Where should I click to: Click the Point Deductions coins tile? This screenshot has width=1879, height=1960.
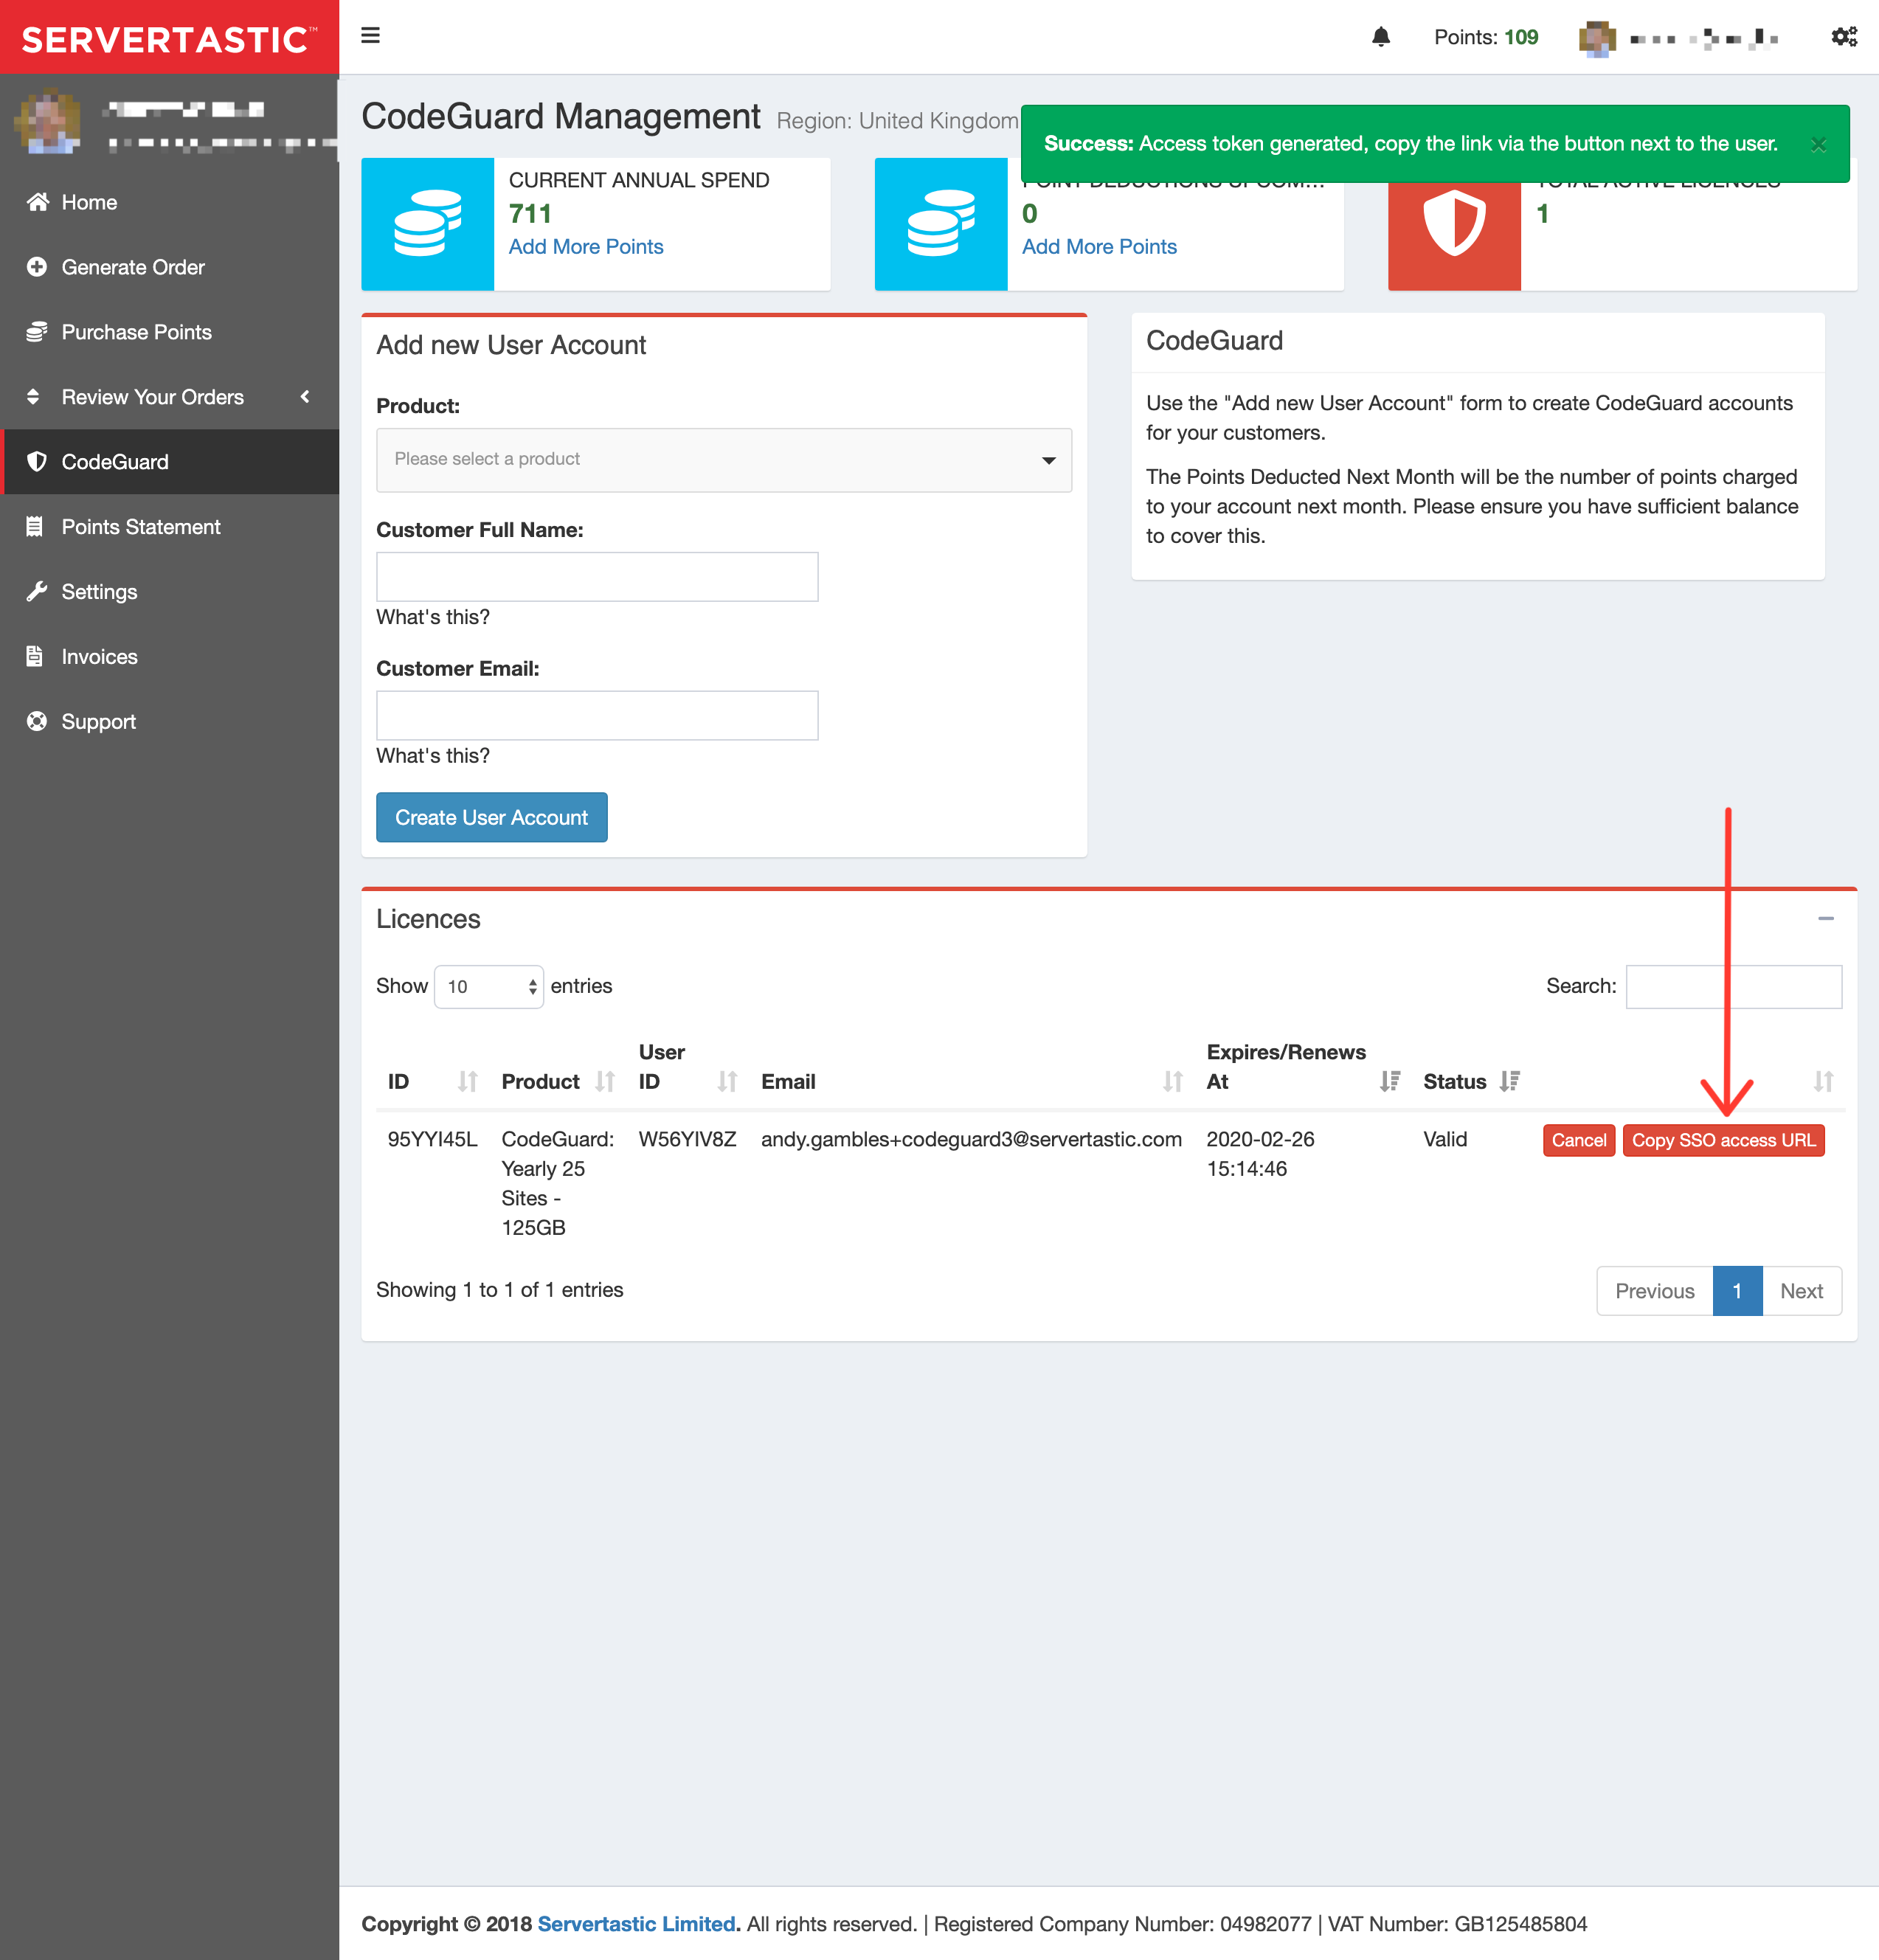941,224
